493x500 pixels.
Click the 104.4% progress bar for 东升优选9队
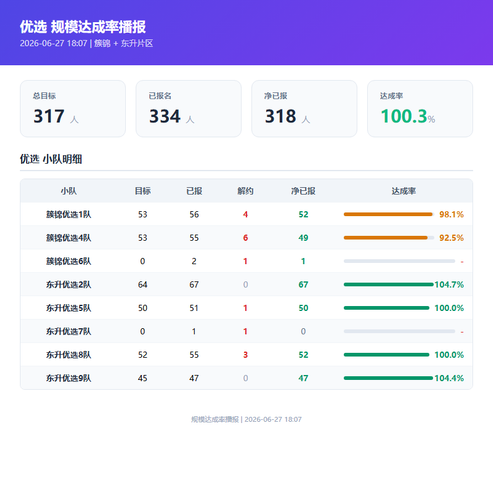point(389,378)
